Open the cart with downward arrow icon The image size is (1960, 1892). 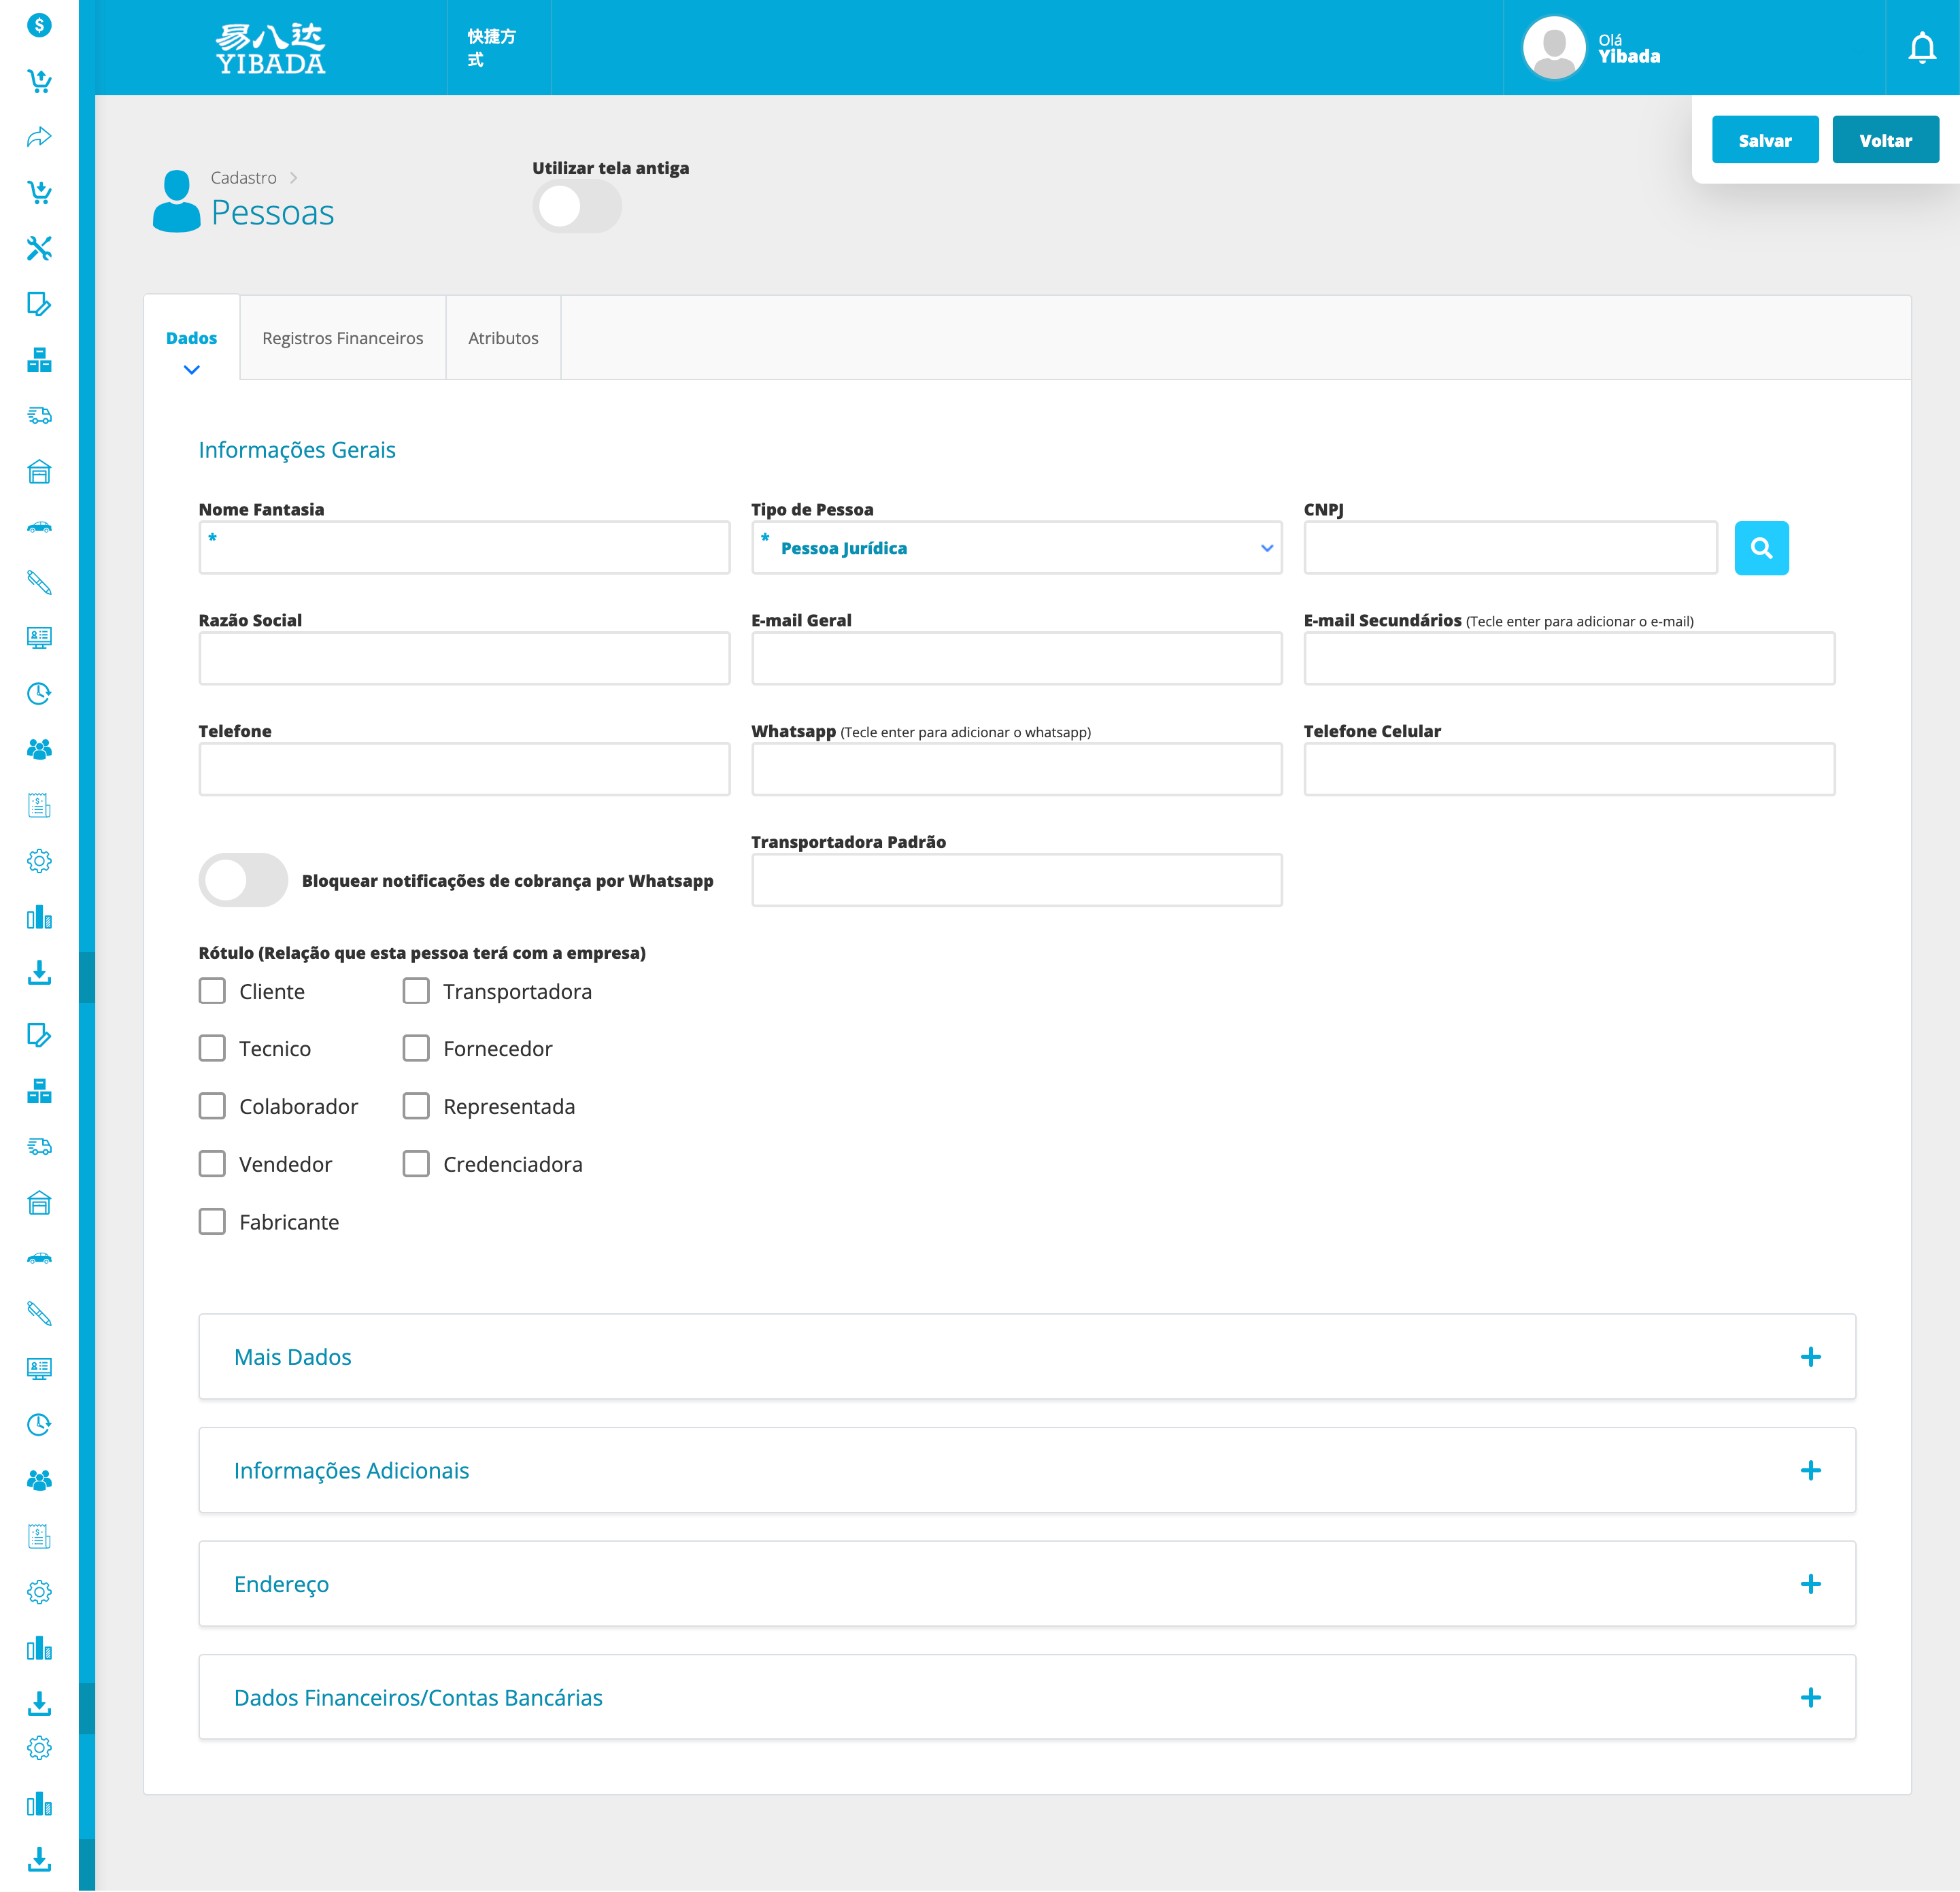pos(39,192)
